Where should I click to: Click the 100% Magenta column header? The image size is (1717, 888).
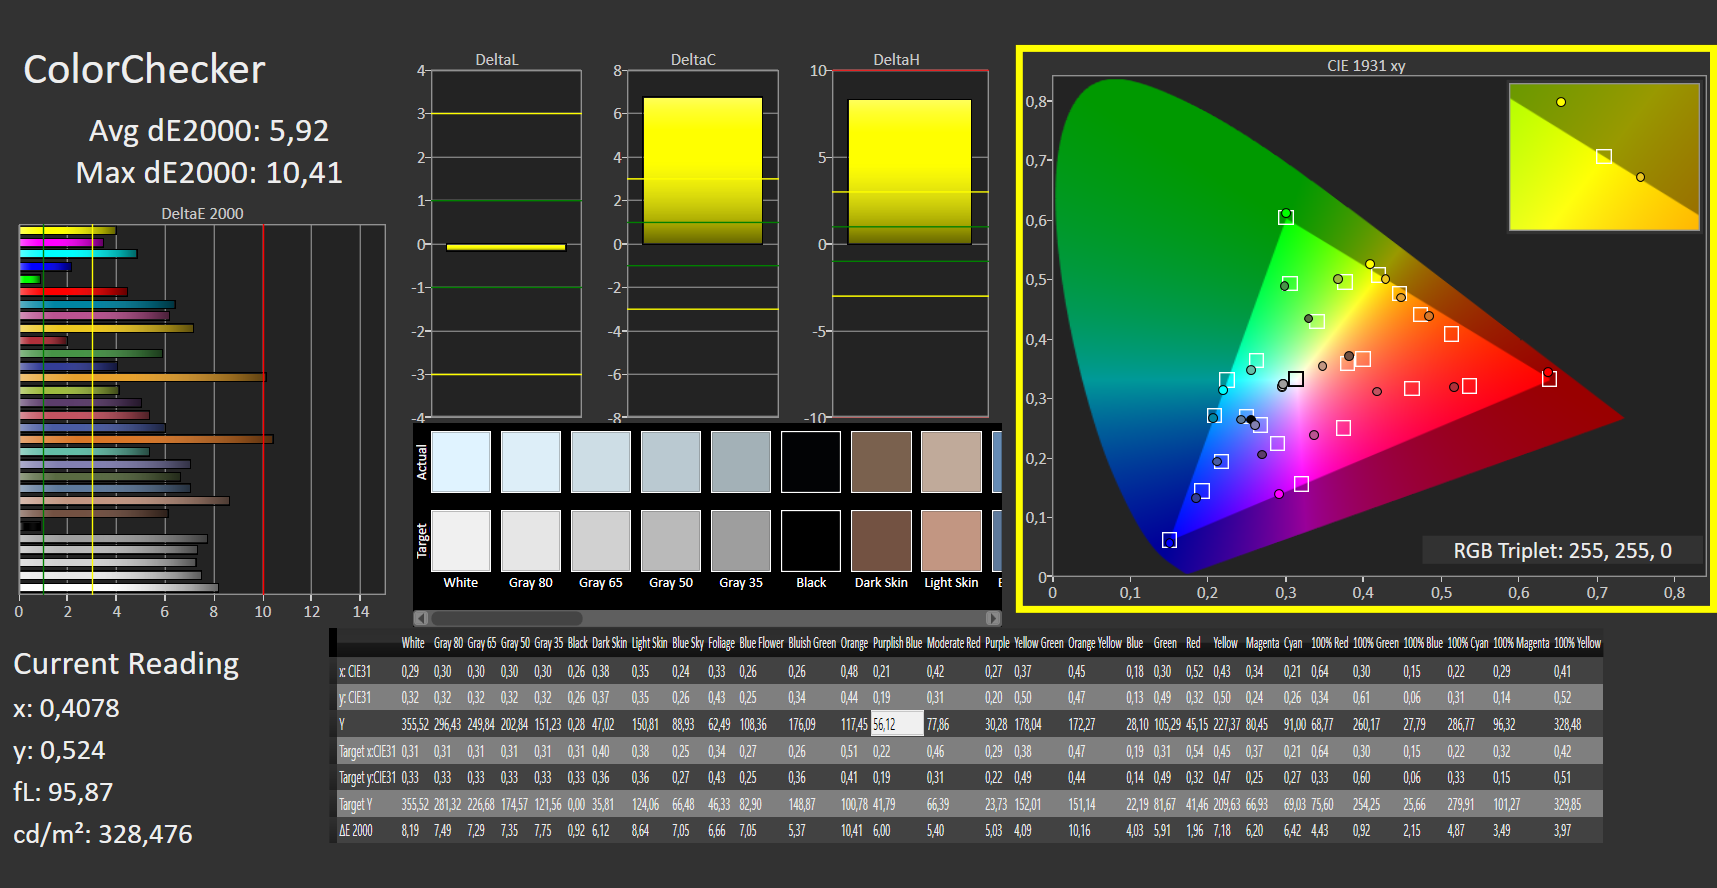point(1521,643)
